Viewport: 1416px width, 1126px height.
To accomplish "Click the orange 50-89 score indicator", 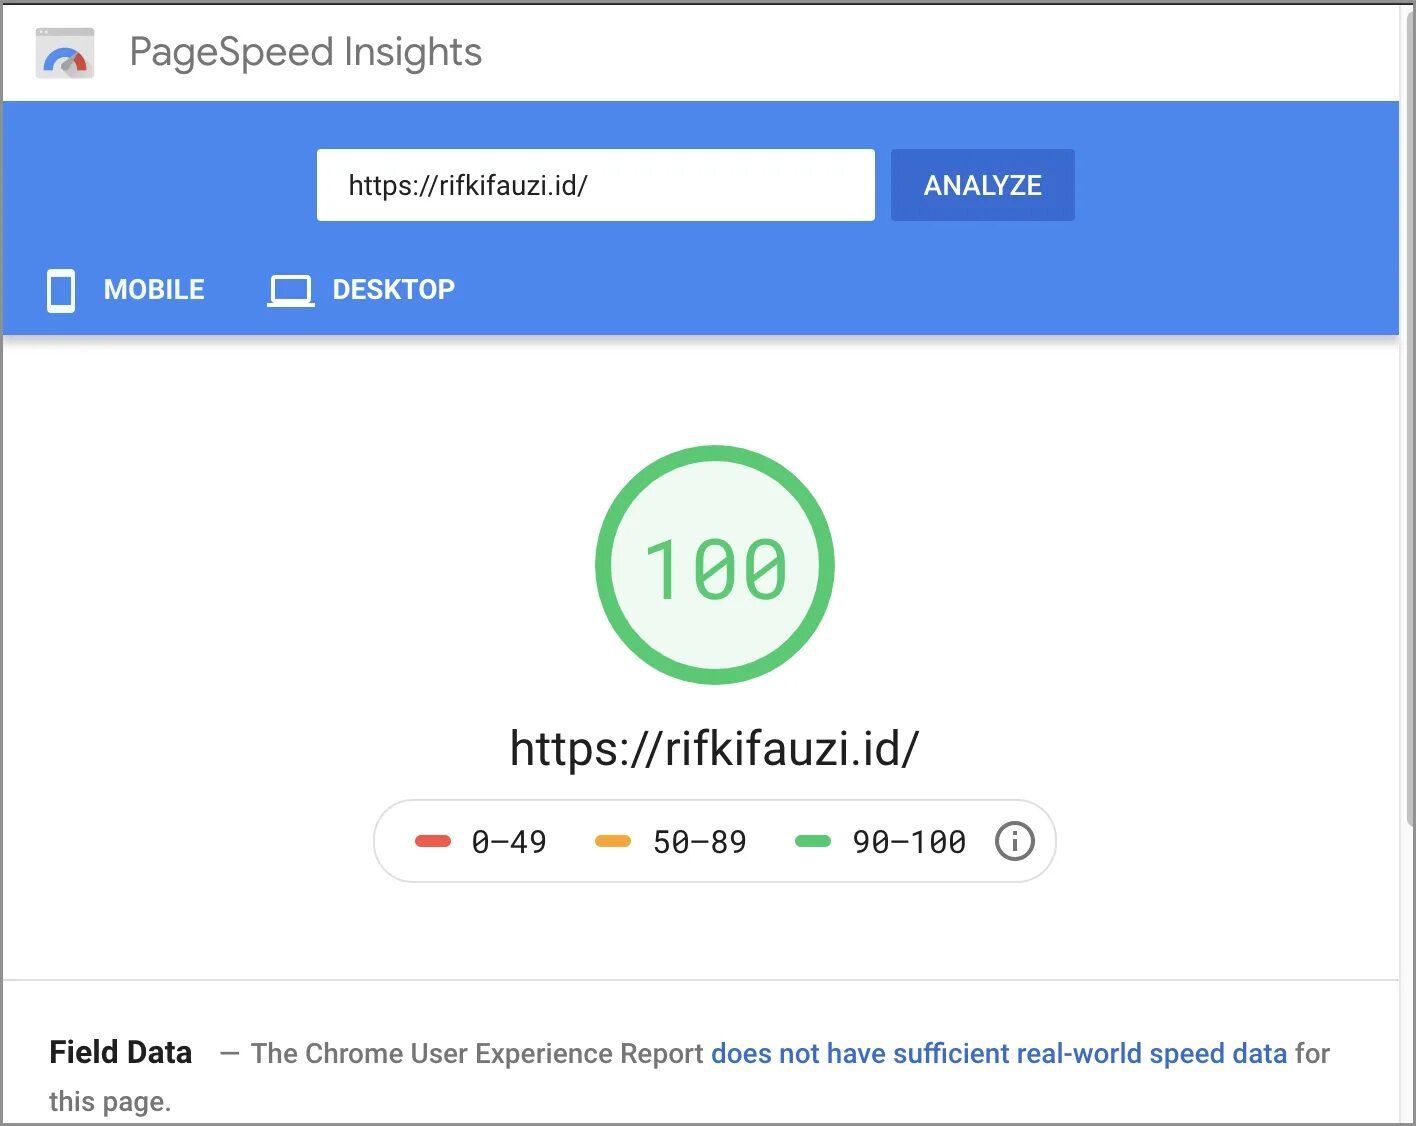I will 611,841.
